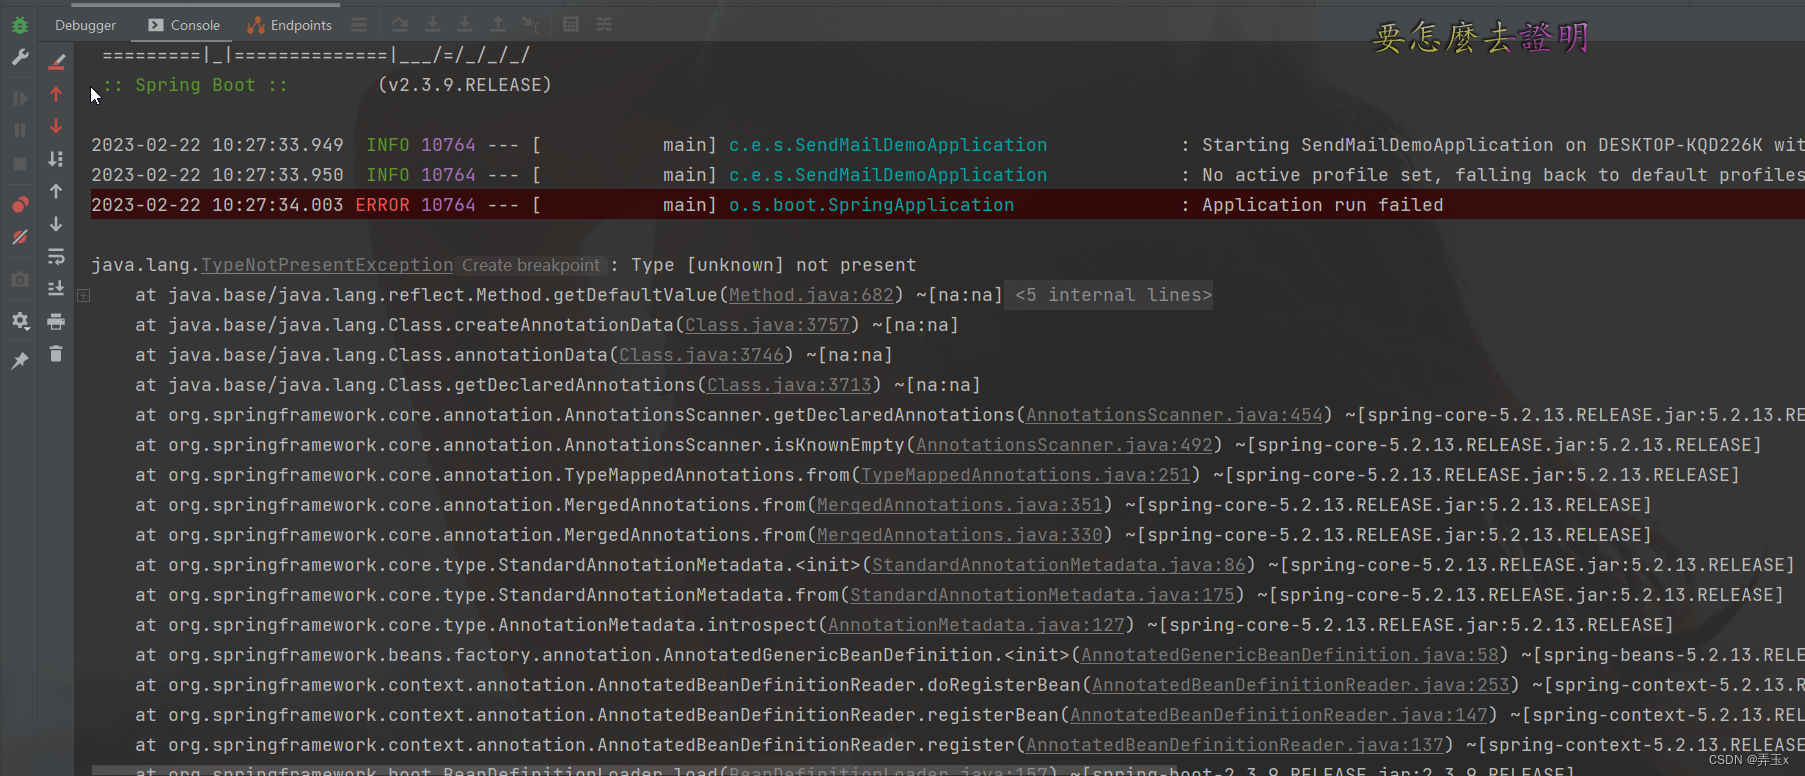Click the Step Out icon

(498, 24)
